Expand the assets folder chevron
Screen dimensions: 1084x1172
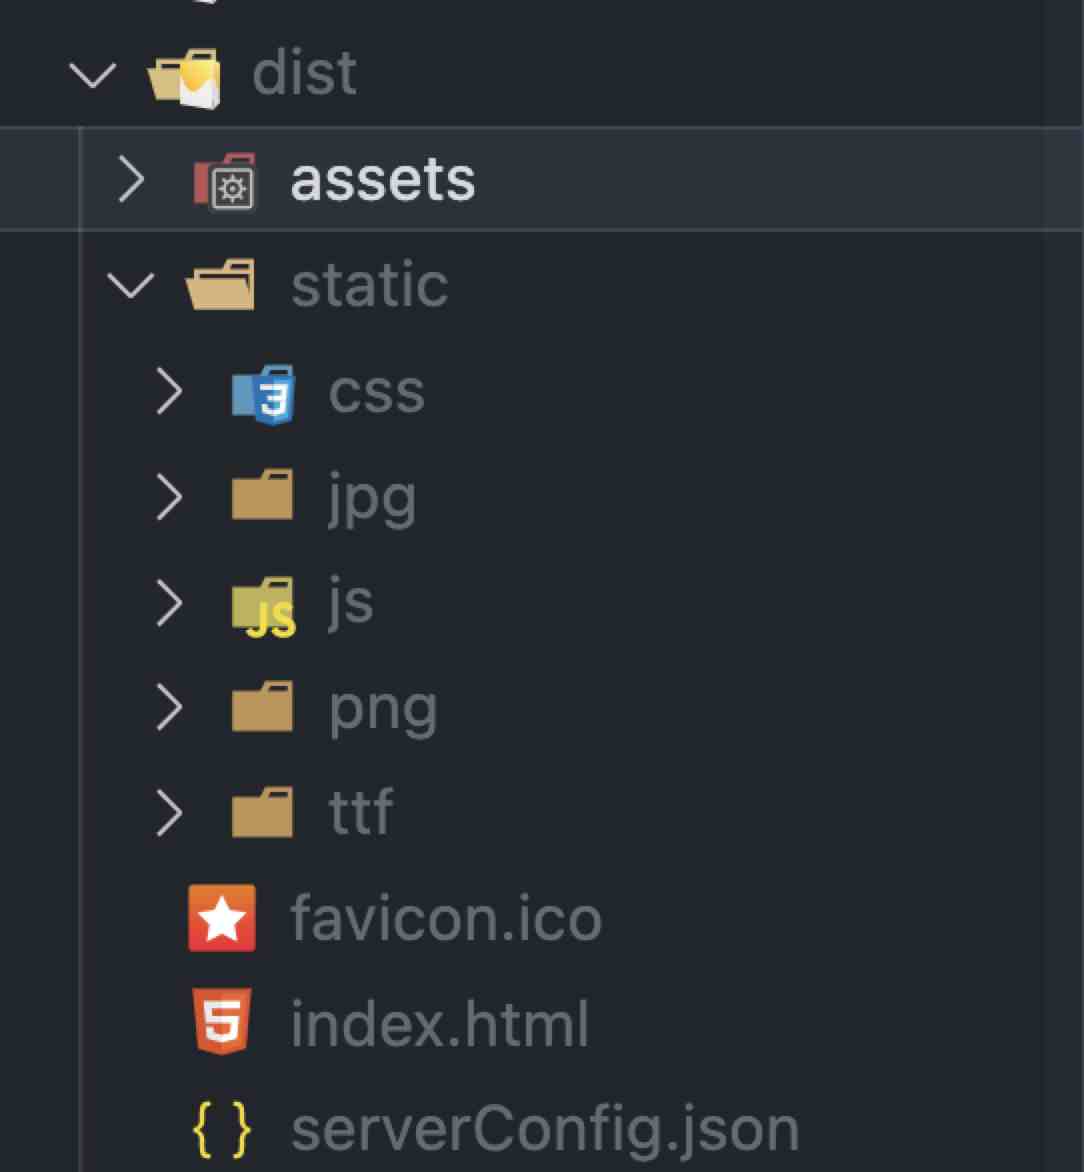[x=131, y=181]
